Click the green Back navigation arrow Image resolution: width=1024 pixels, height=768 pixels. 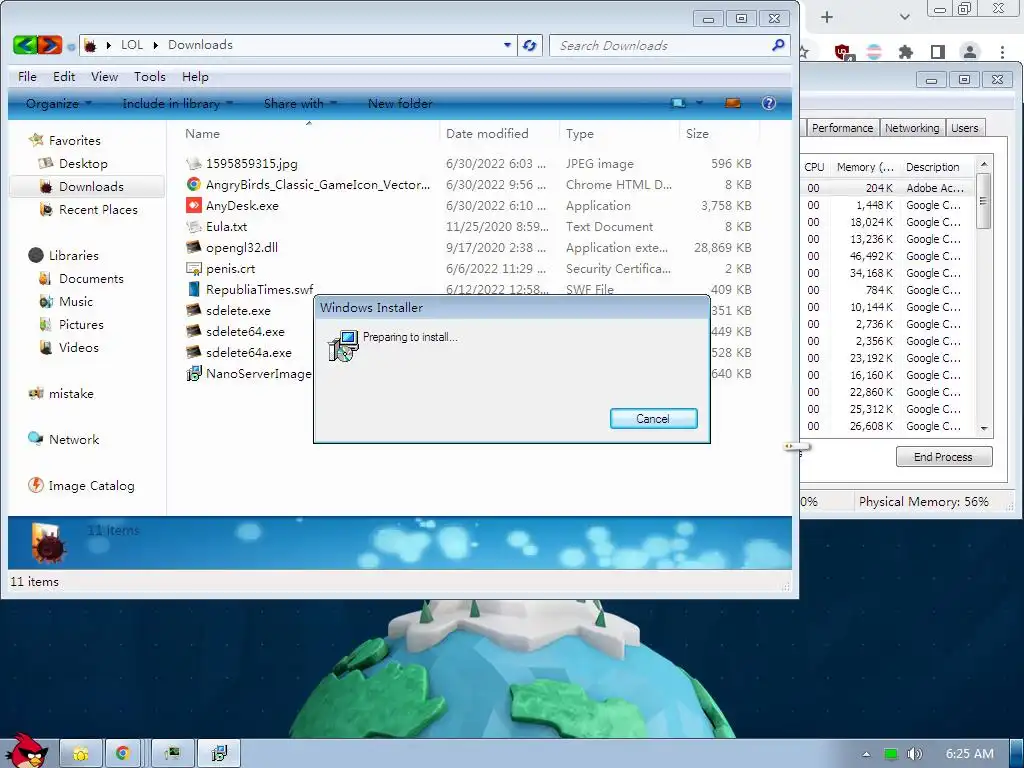(x=25, y=45)
